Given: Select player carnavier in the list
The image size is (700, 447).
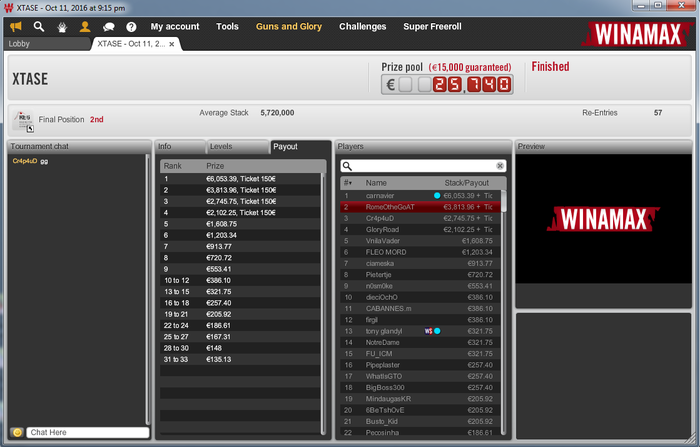Looking at the screenshot, I should point(420,196).
